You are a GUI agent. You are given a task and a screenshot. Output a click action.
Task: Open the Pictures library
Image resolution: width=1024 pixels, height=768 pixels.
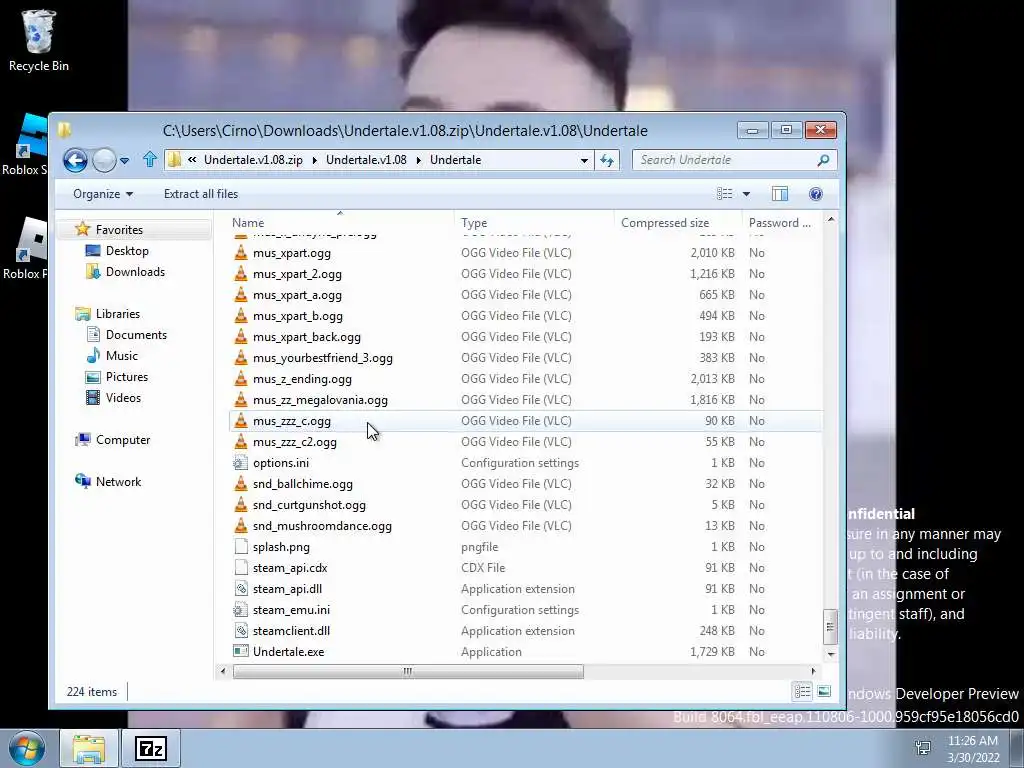[127, 377]
